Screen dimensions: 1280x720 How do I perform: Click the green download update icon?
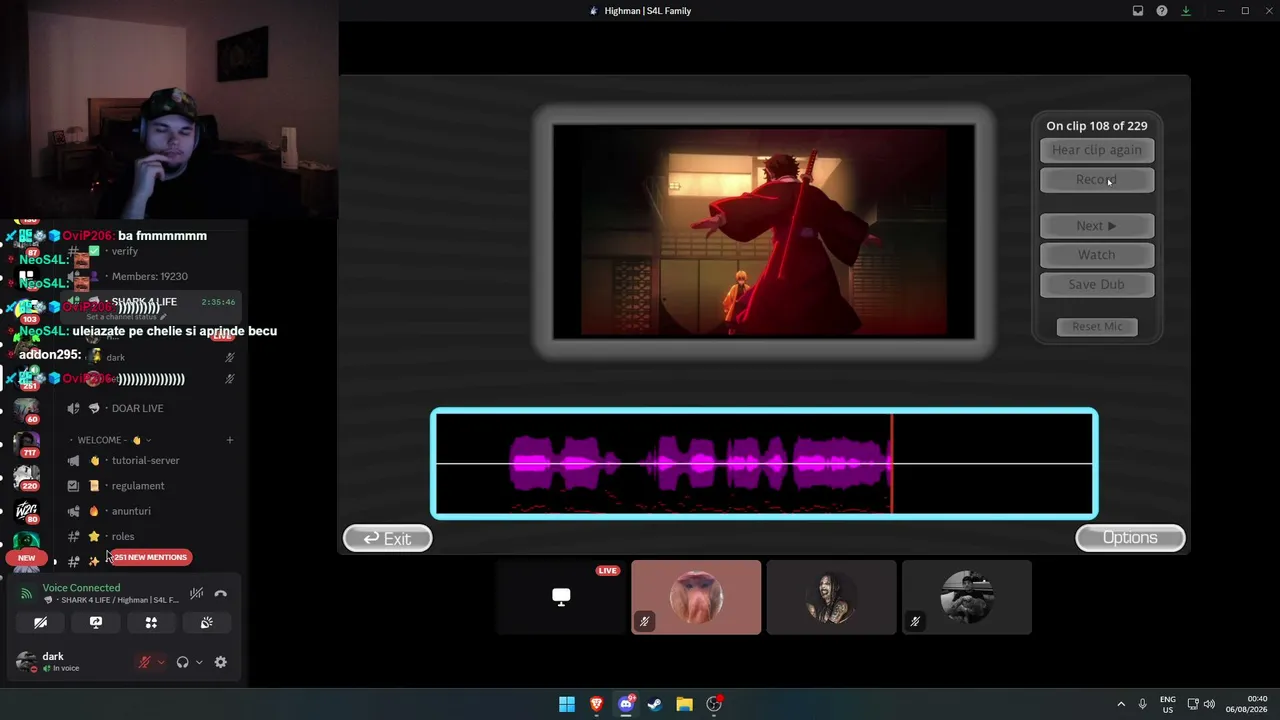coord(1186,11)
